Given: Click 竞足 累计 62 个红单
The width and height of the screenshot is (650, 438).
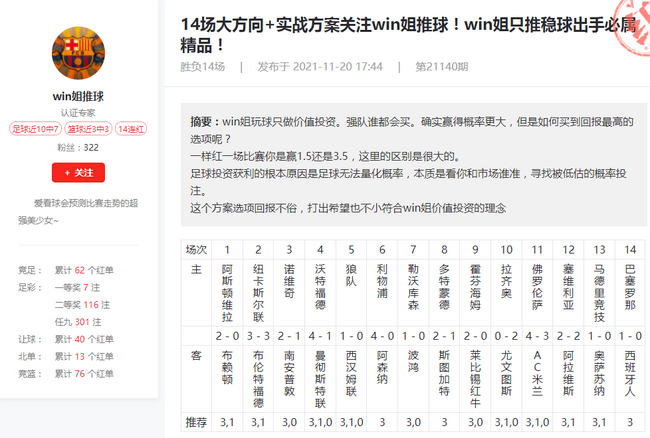Looking at the screenshot, I should tap(66, 270).
